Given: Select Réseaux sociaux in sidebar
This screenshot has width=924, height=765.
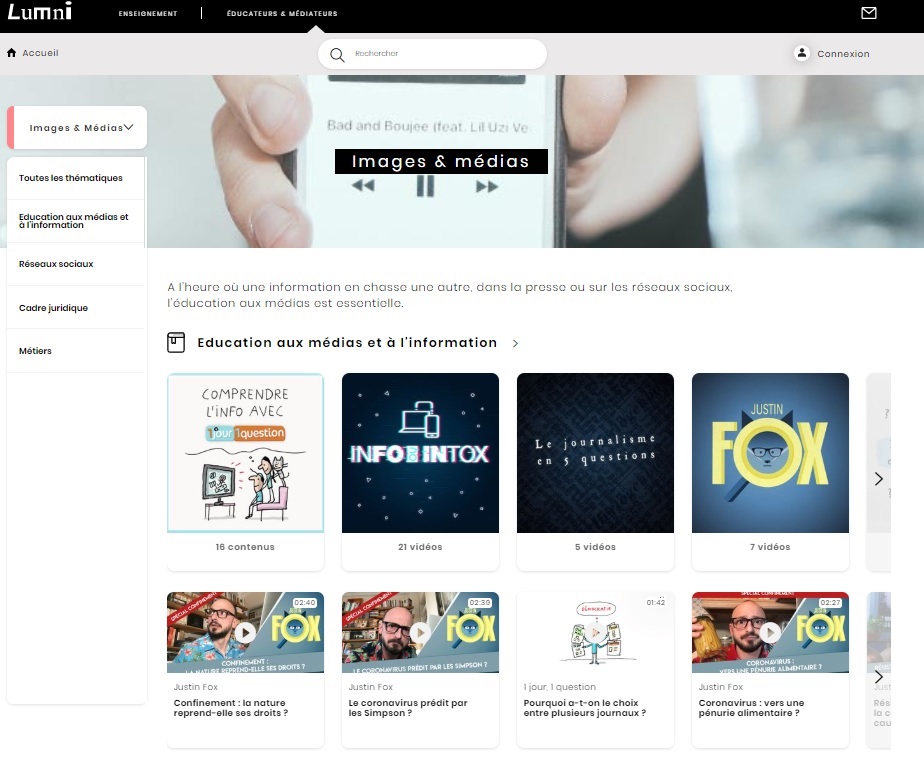Looking at the screenshot, I should (75, 264).
